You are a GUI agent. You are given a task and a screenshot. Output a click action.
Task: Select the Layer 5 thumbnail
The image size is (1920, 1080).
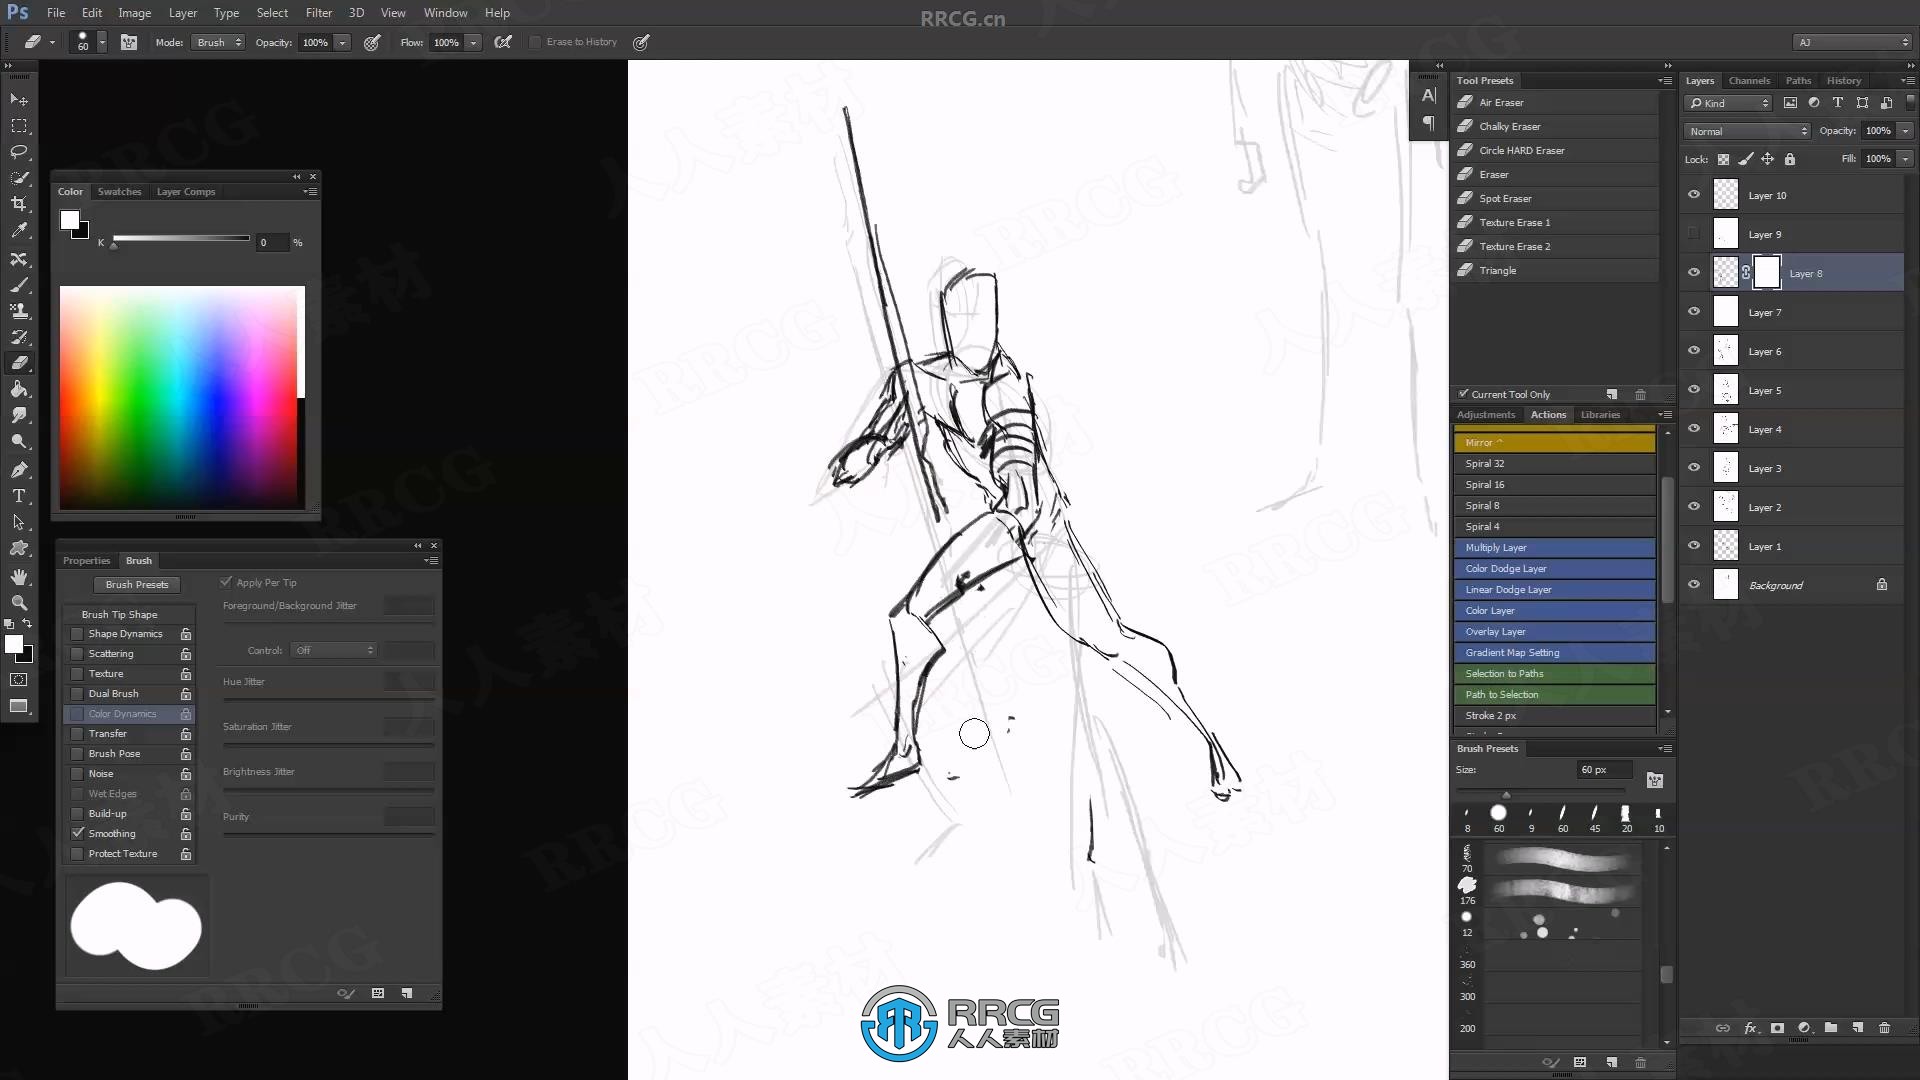pyautogui.click(x=1726, y=390)
